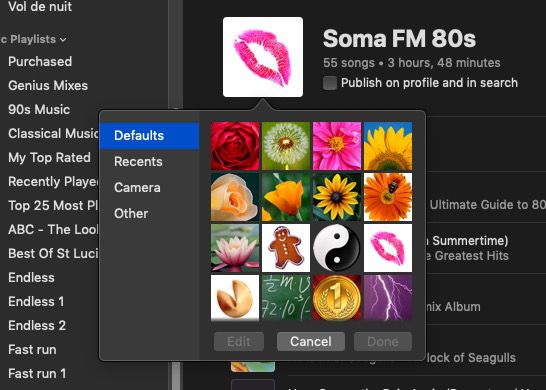The width and height of the screenshot is (546, 390).
Task: Enable Publish on profile and in search
Action: tap(330, 83)
